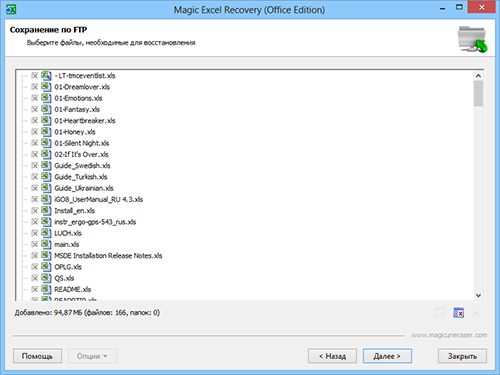
Task: Click the file icon beside Install_en.xls
Action: pos(46,210)
